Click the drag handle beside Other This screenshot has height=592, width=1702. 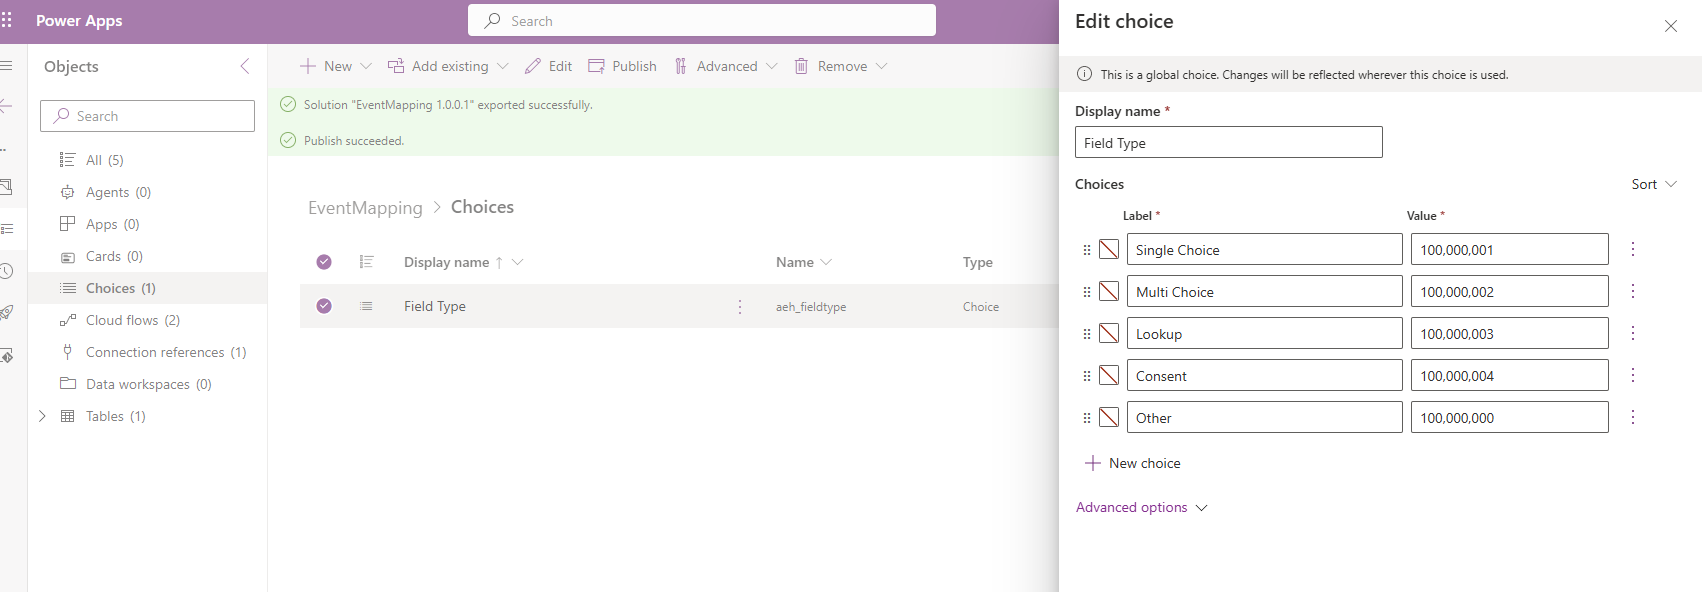point(1087,418)
